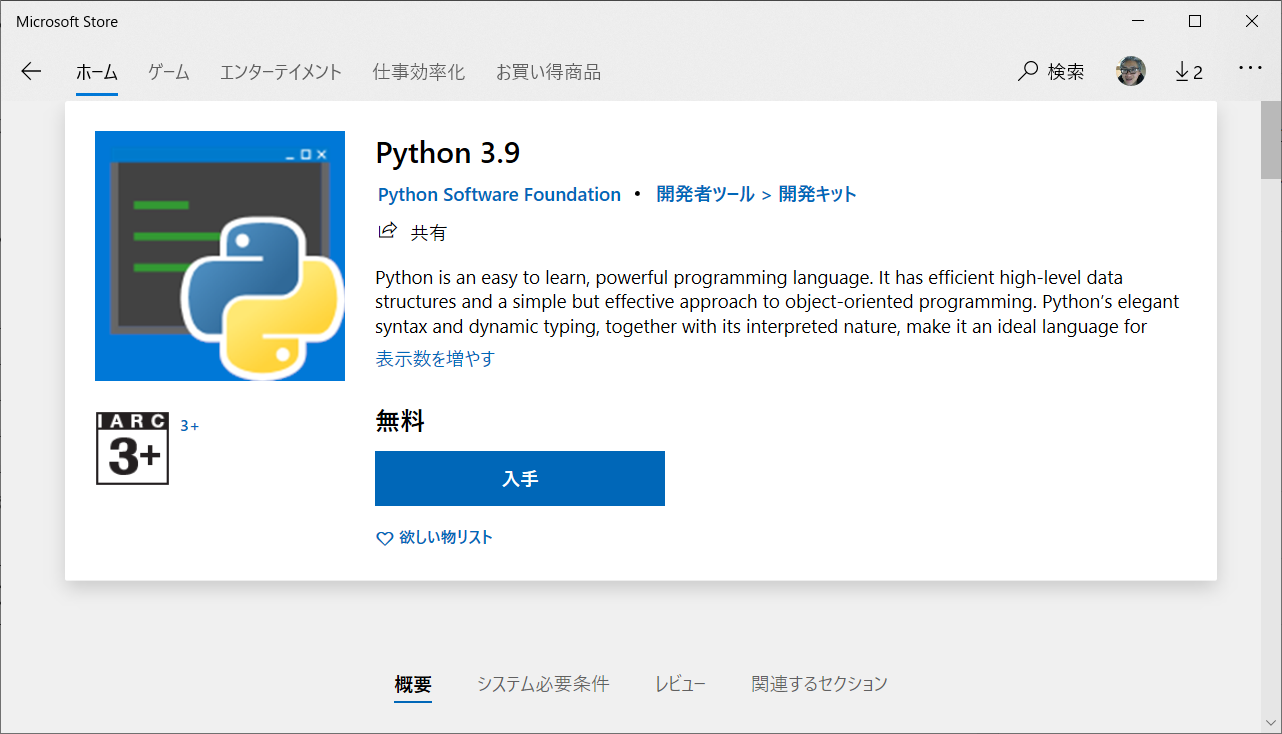Maximize the Microsoft Store window
The image size is (1282, 734).
(x=1195, y=21)
